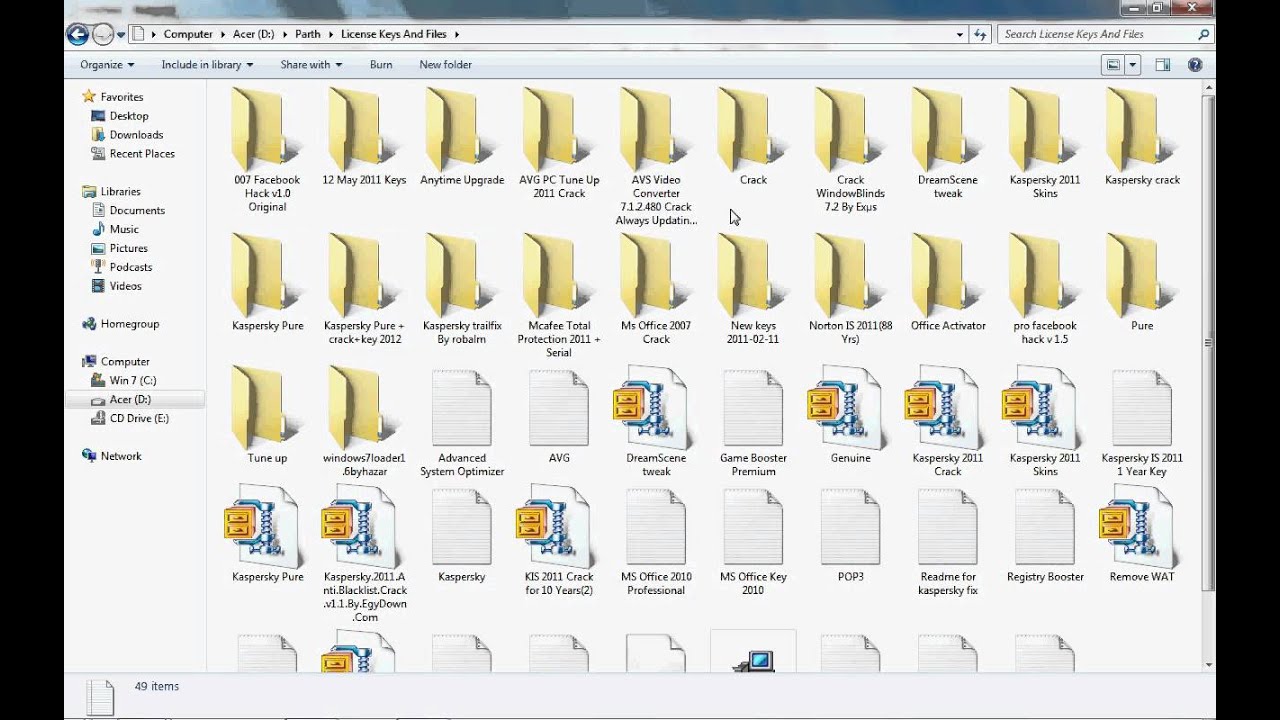Click Computer in the address bar breadcrumb

click(188, 34)
